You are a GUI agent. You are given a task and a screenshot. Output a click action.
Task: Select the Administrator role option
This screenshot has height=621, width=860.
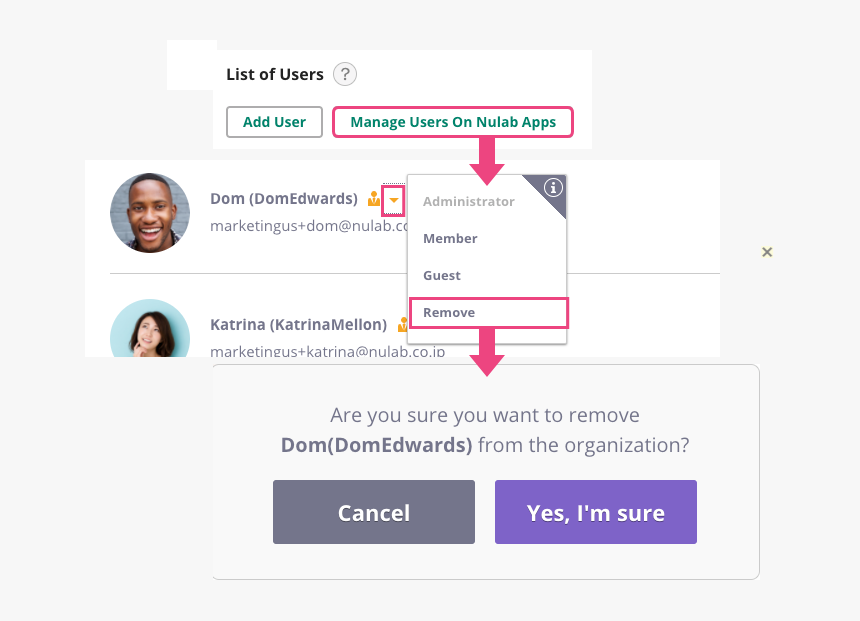point(468,201)
